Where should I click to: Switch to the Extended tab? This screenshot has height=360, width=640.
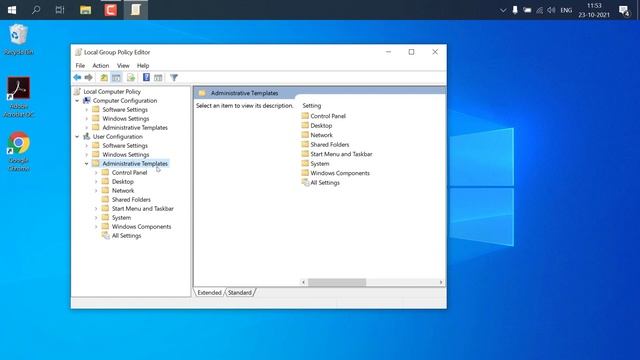(x=209, y=293)
